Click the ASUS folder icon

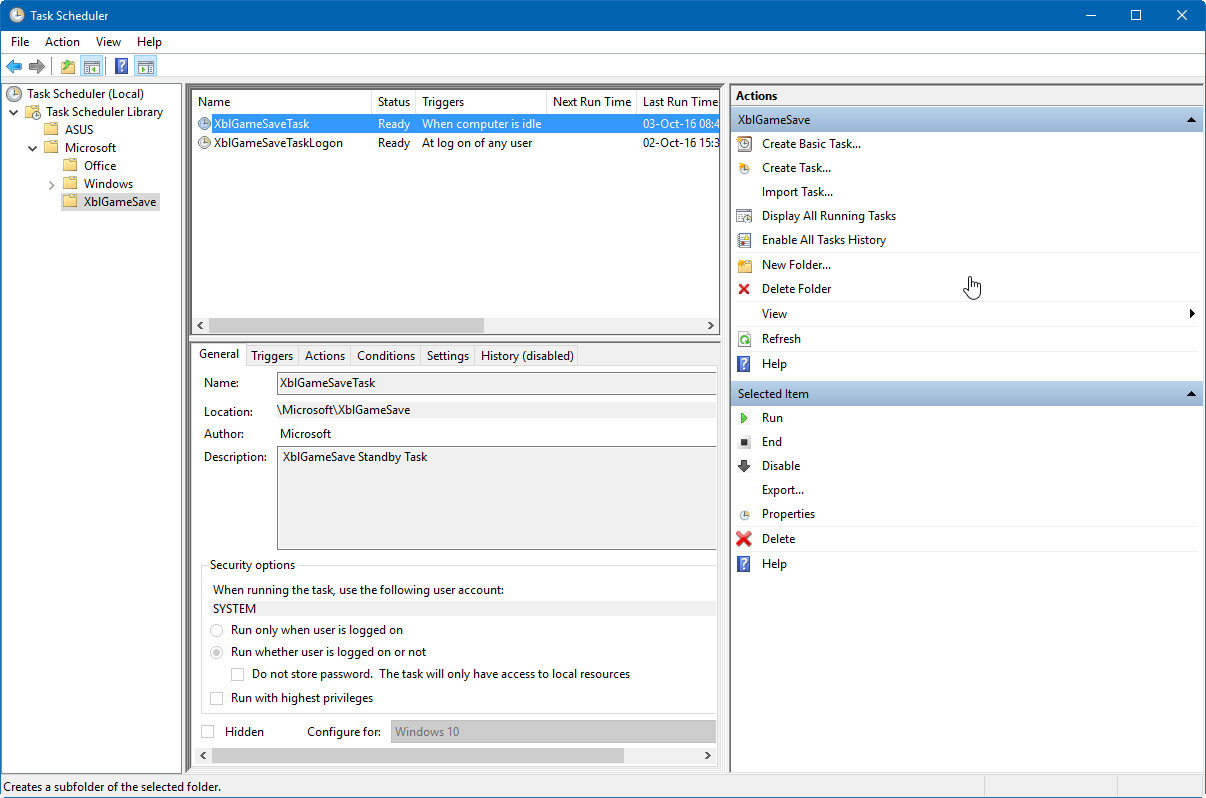(51, 130)
